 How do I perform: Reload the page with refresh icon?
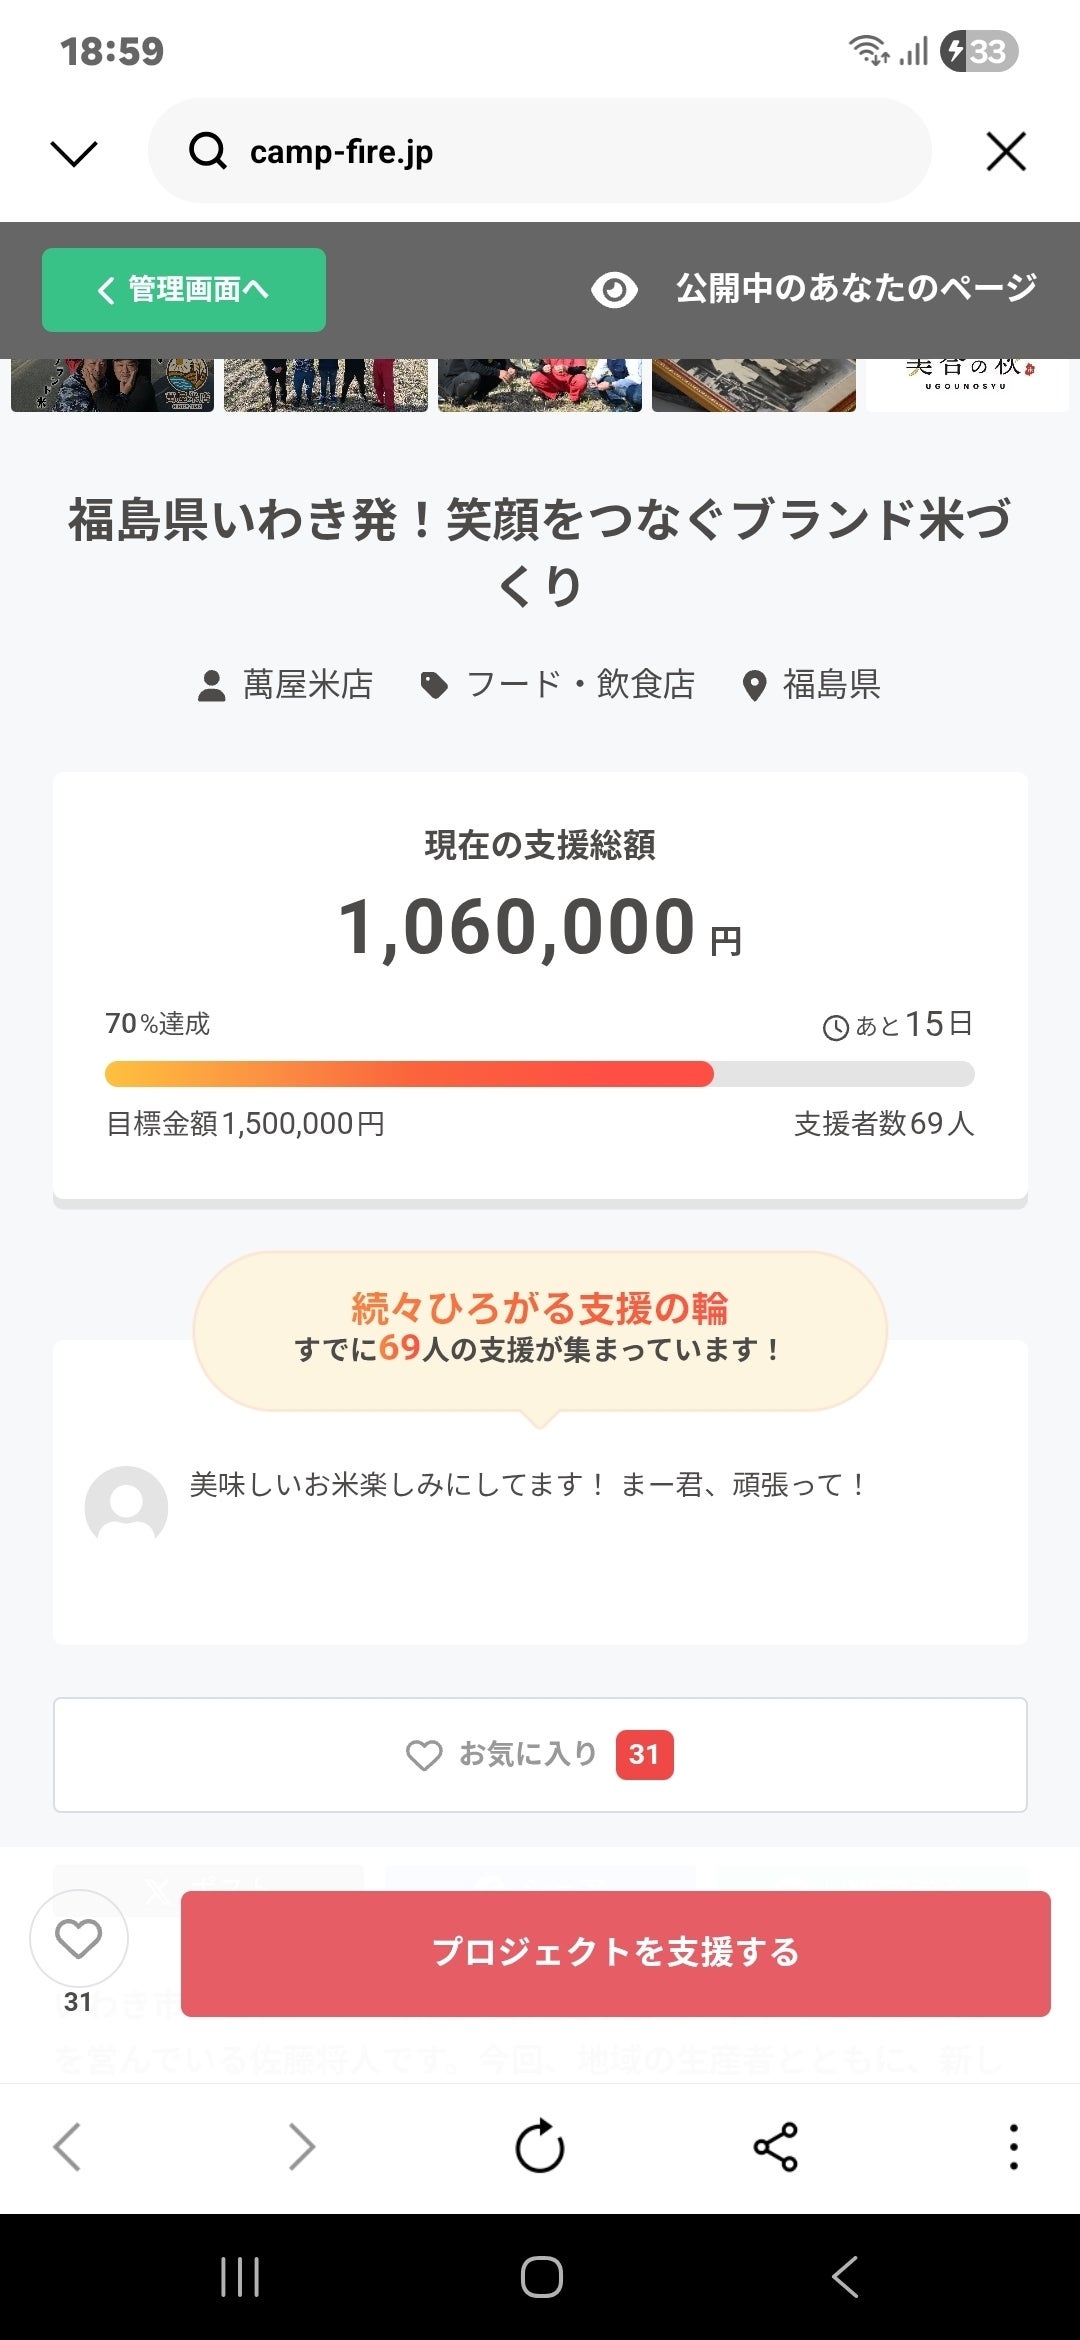(x=540, y=2146)
